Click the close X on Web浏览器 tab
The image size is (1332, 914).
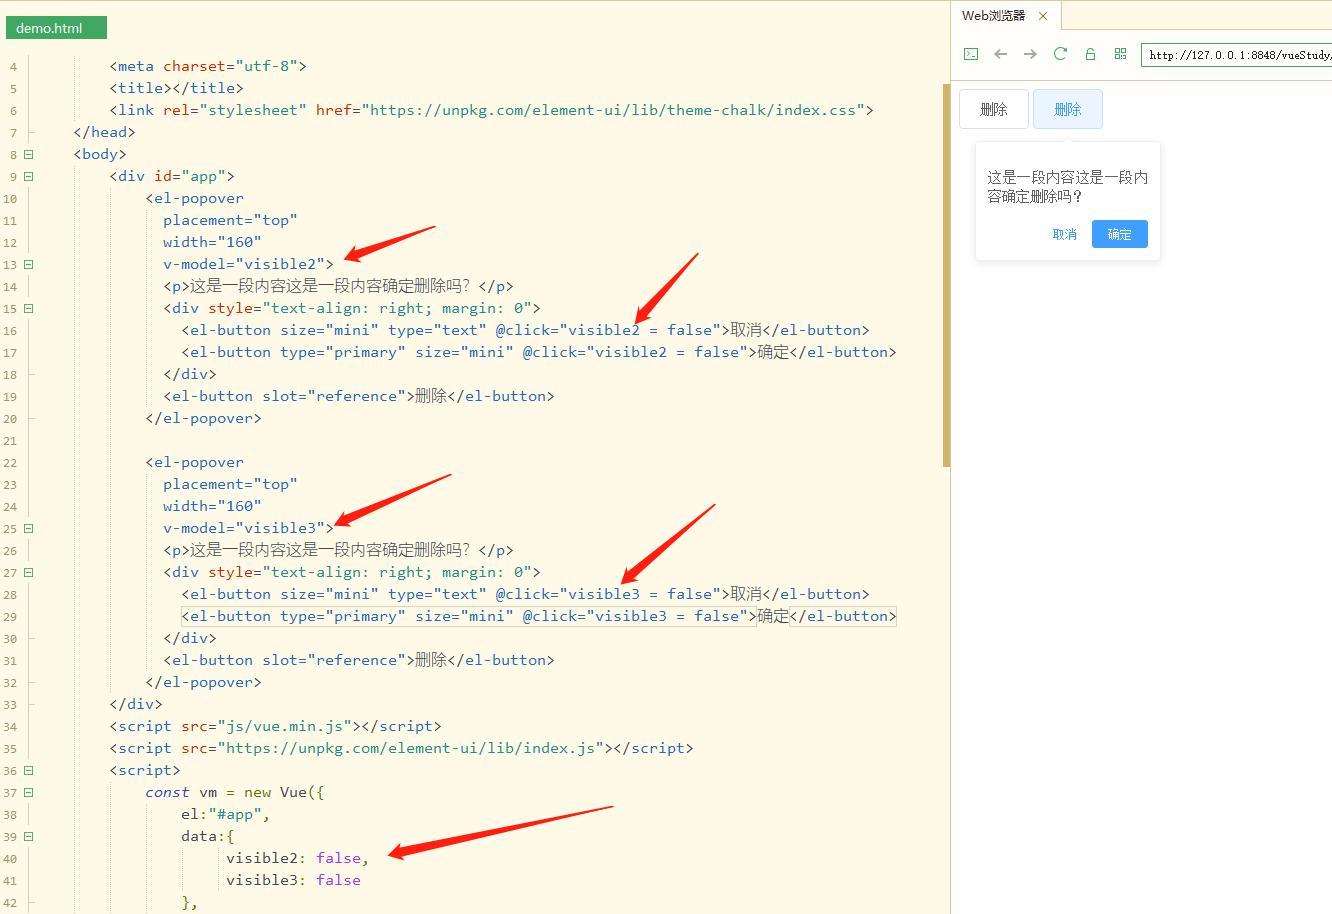1043,15
